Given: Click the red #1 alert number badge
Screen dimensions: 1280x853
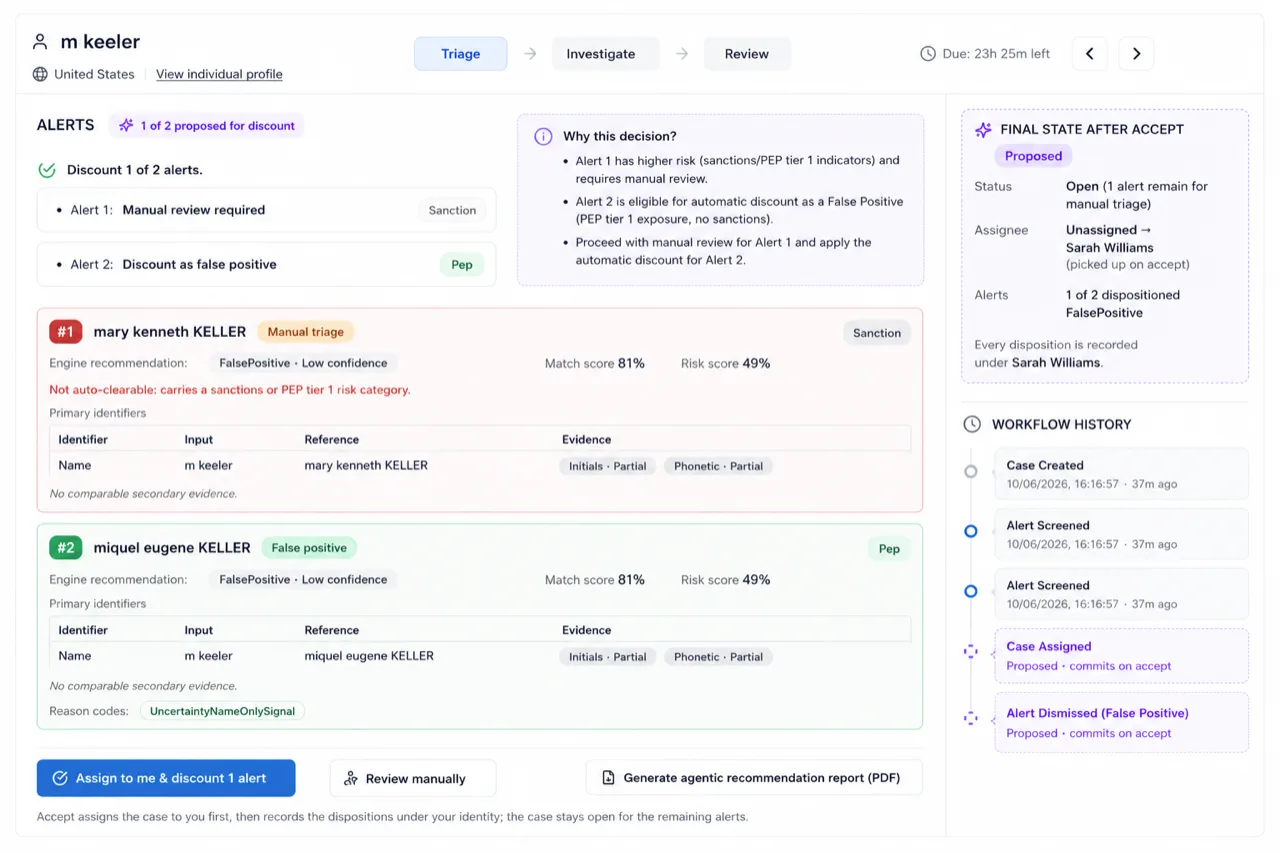Looking at the screenshot, I should click(65, 332).
